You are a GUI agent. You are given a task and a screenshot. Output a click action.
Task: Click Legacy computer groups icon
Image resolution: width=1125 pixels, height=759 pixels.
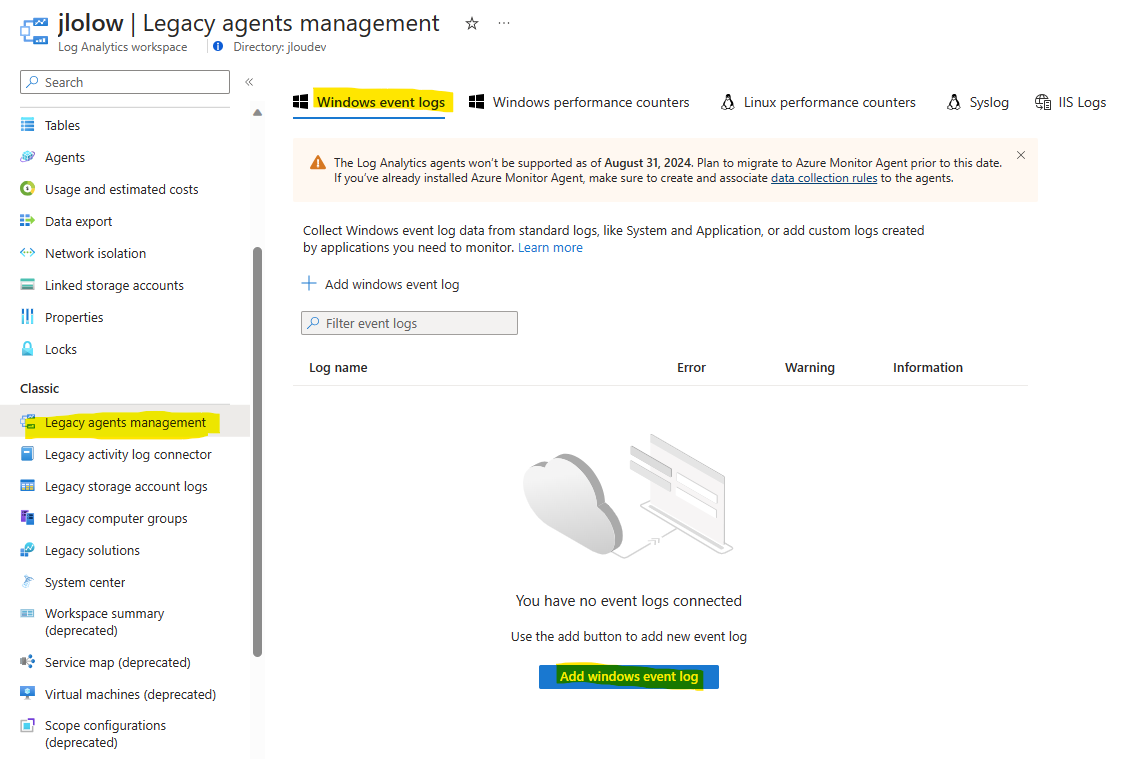pyautogui.click(x=27, y=517)
